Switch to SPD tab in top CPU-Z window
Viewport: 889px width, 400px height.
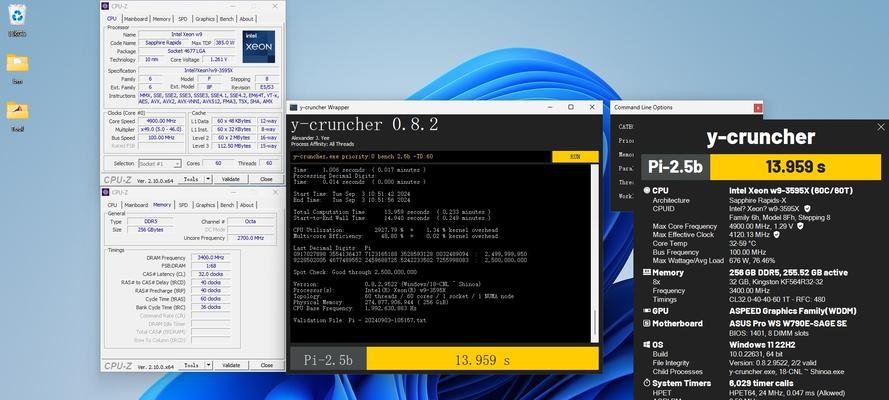pyautogui.click(x=183, y=19)
